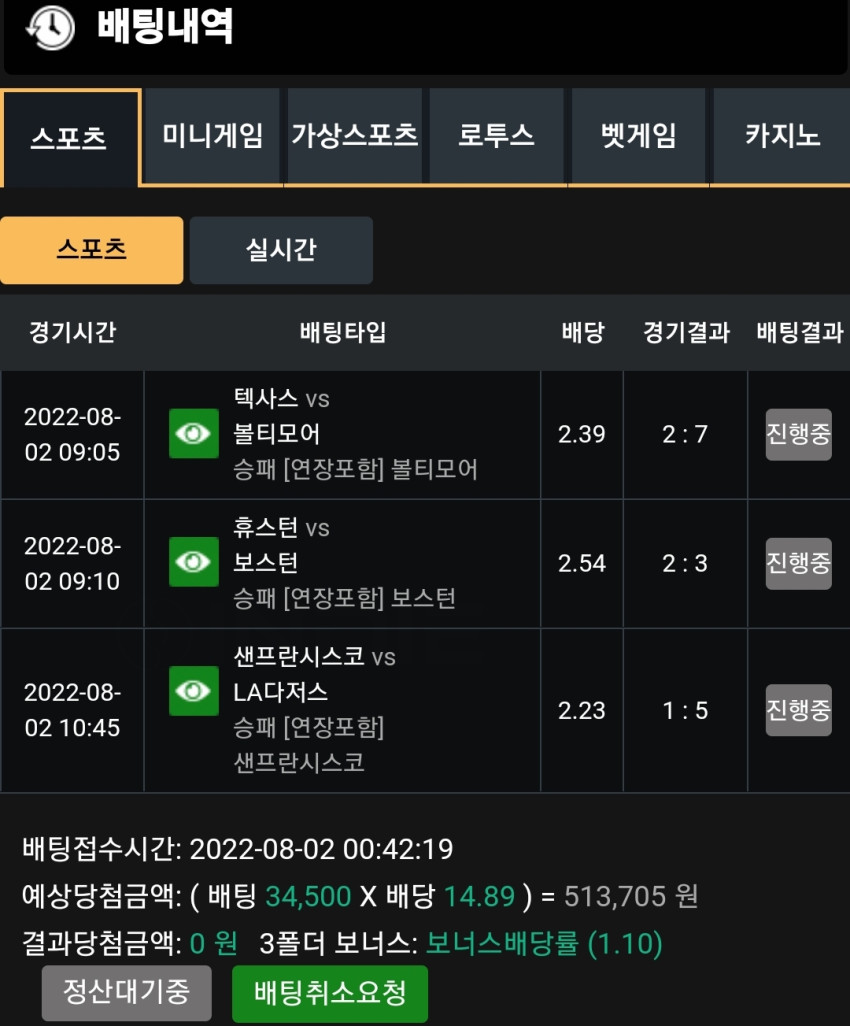Click the 배당 column header

pos(582,332)
